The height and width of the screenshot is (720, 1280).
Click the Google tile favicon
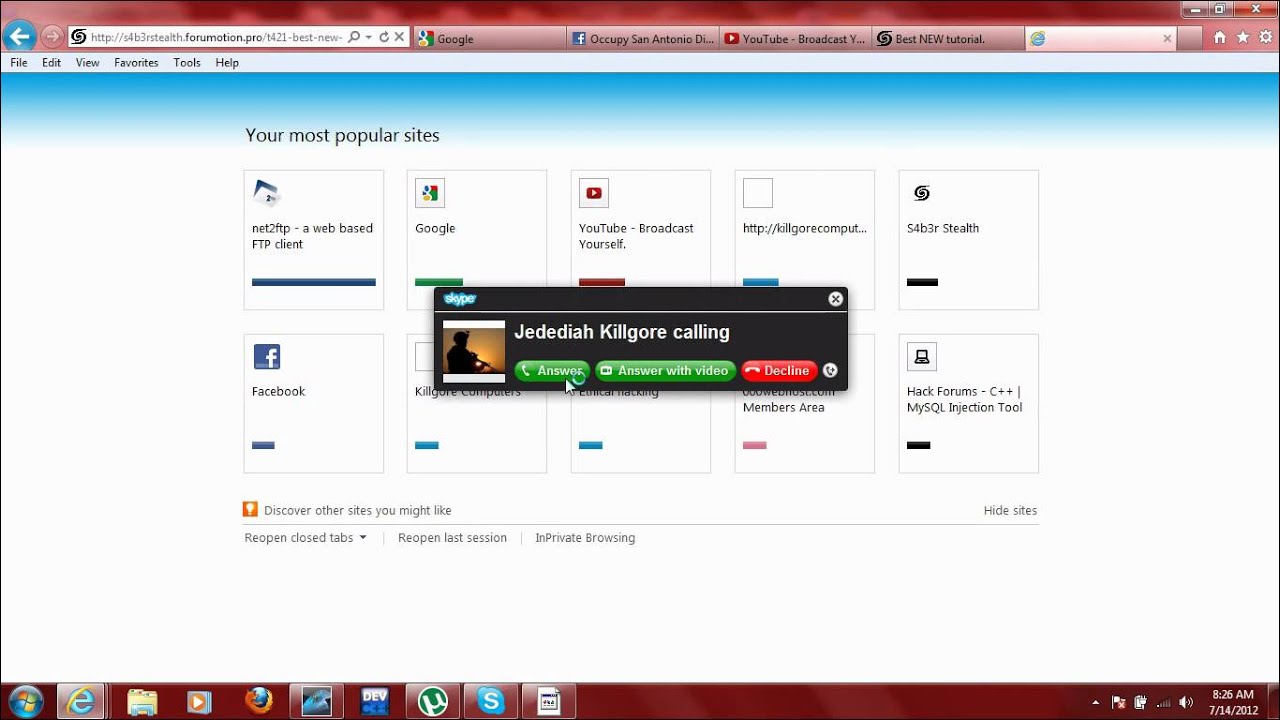coord(430,193)
